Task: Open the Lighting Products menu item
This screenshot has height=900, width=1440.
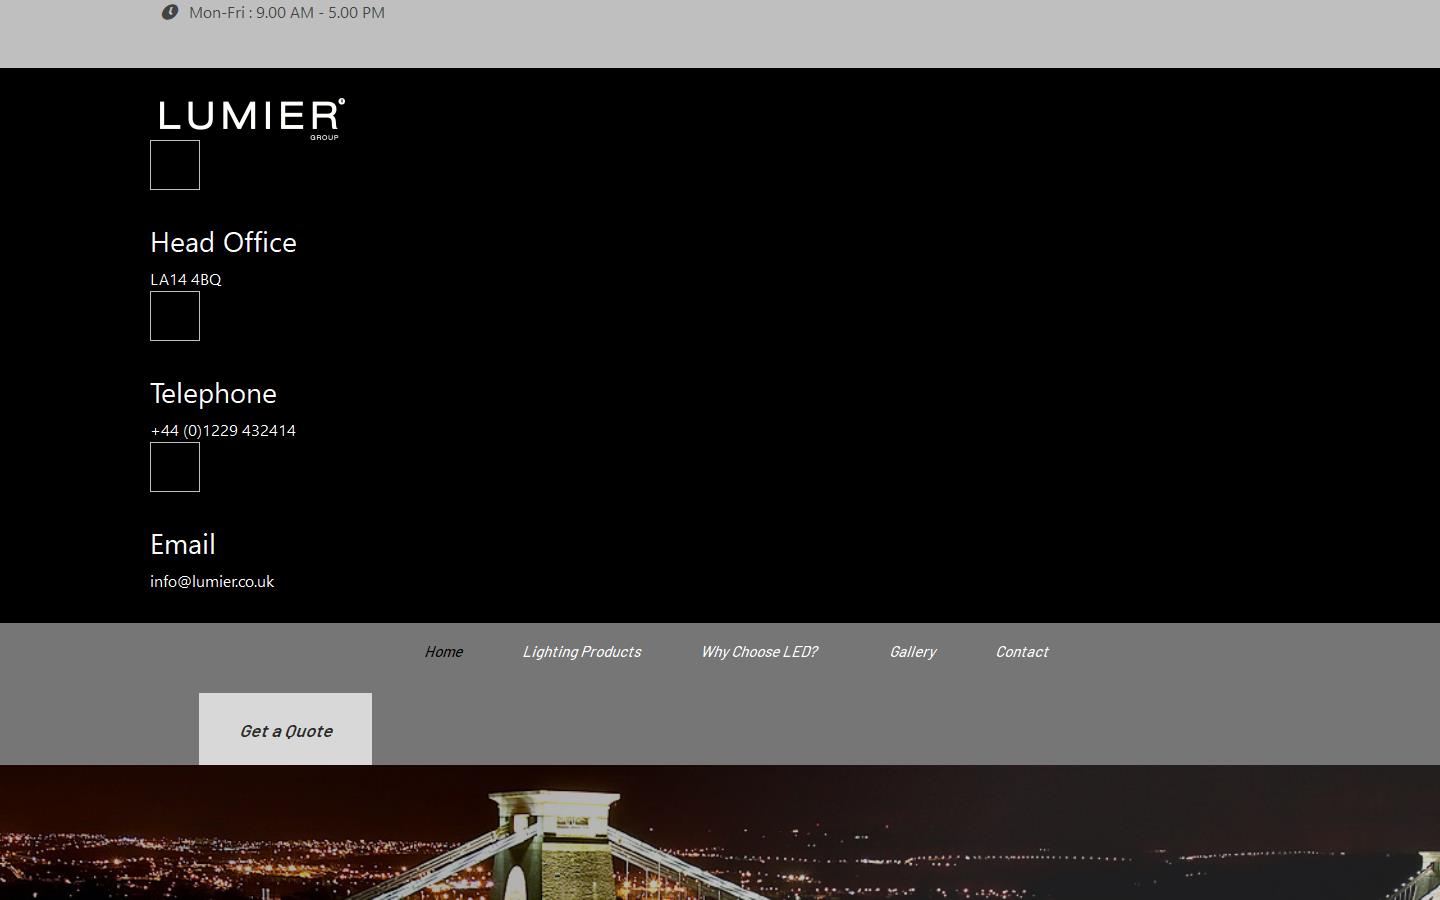Action: pos(581,651)
